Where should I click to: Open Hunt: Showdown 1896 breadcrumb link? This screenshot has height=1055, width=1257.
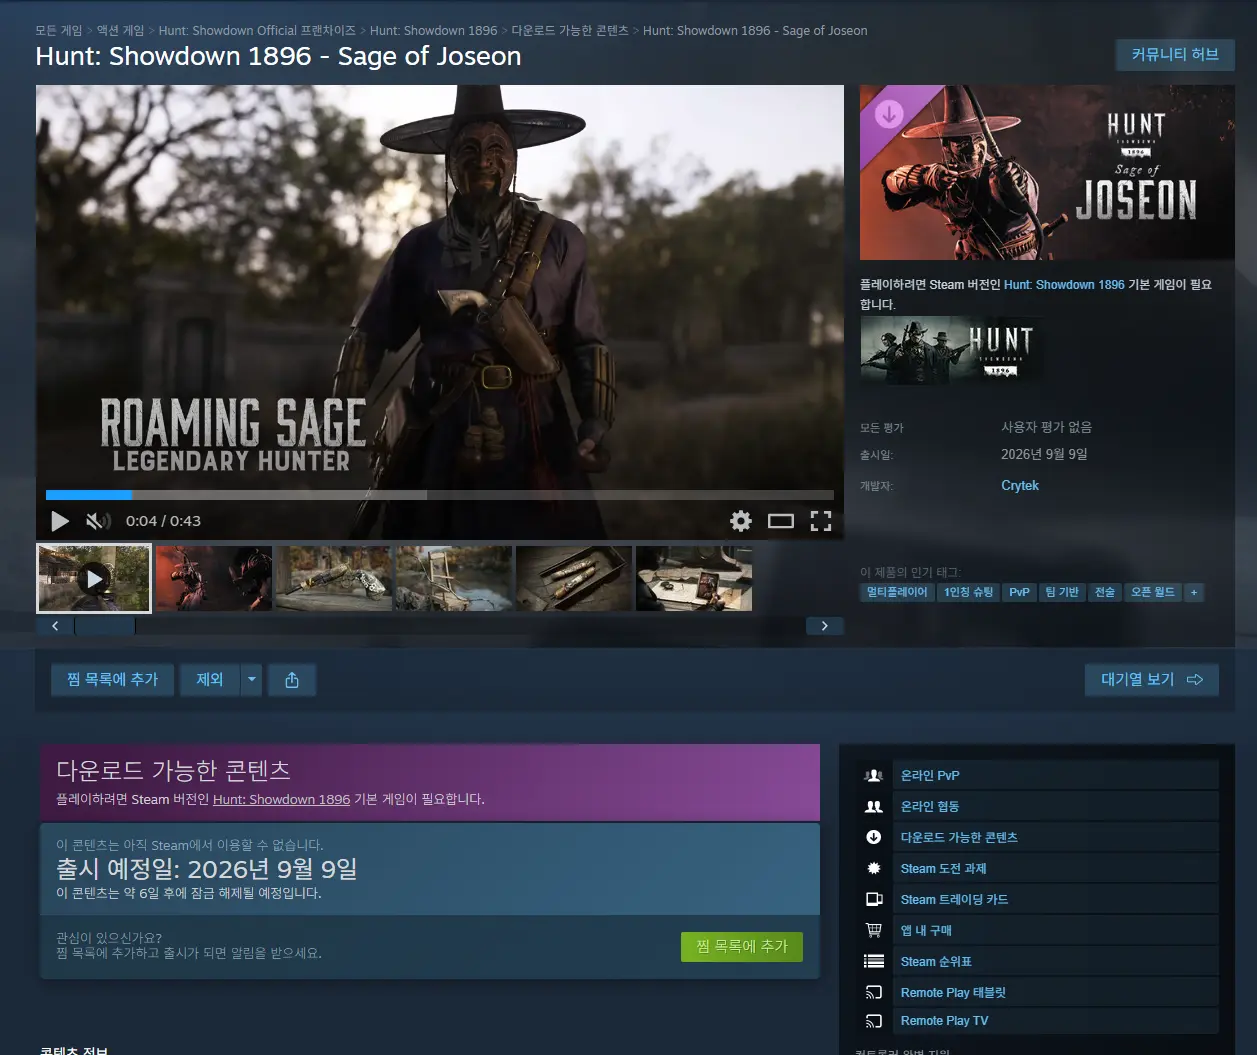tap(433, 31)
